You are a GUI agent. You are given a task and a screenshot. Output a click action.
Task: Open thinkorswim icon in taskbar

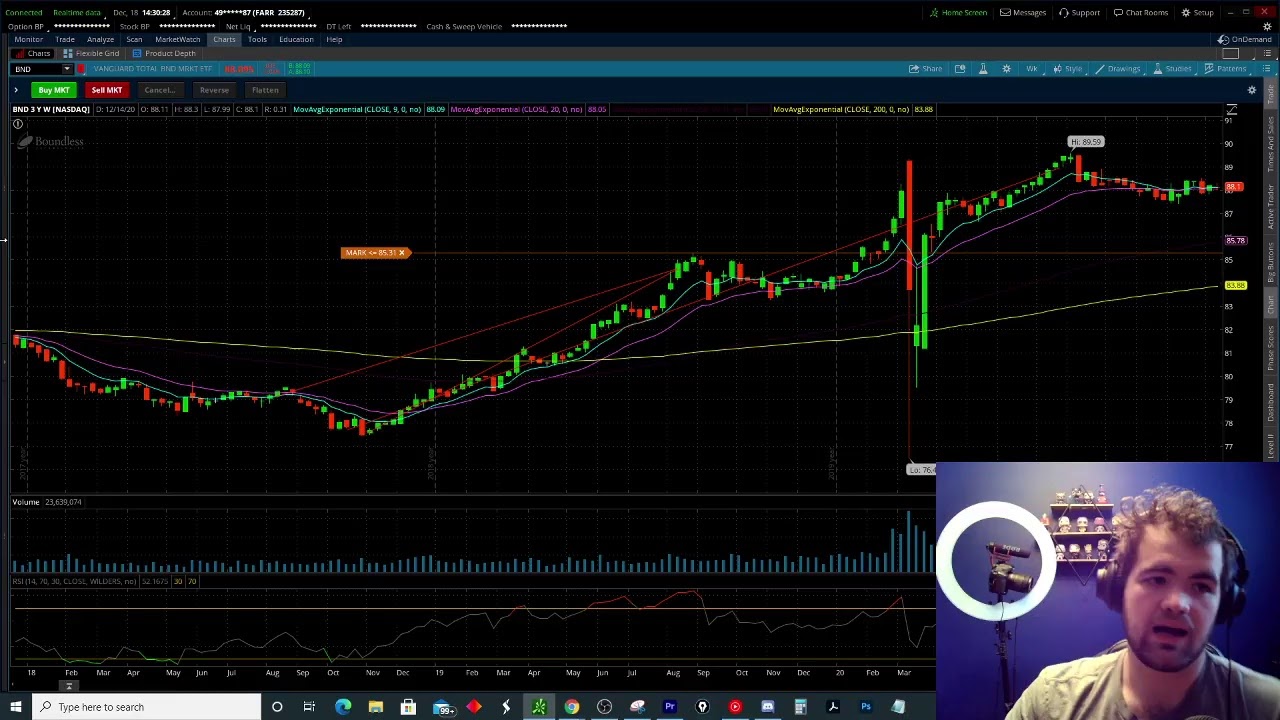pyautogui.click(x=539, y=707)
